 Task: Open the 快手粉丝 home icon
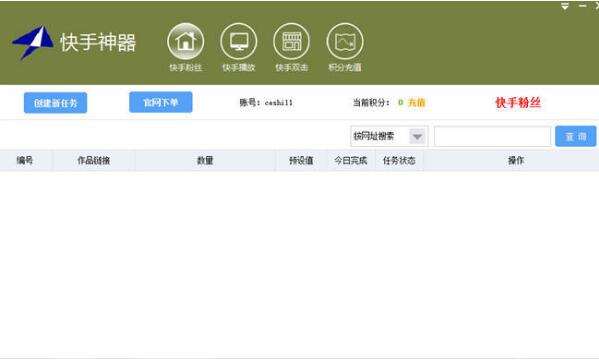(185, 41)
